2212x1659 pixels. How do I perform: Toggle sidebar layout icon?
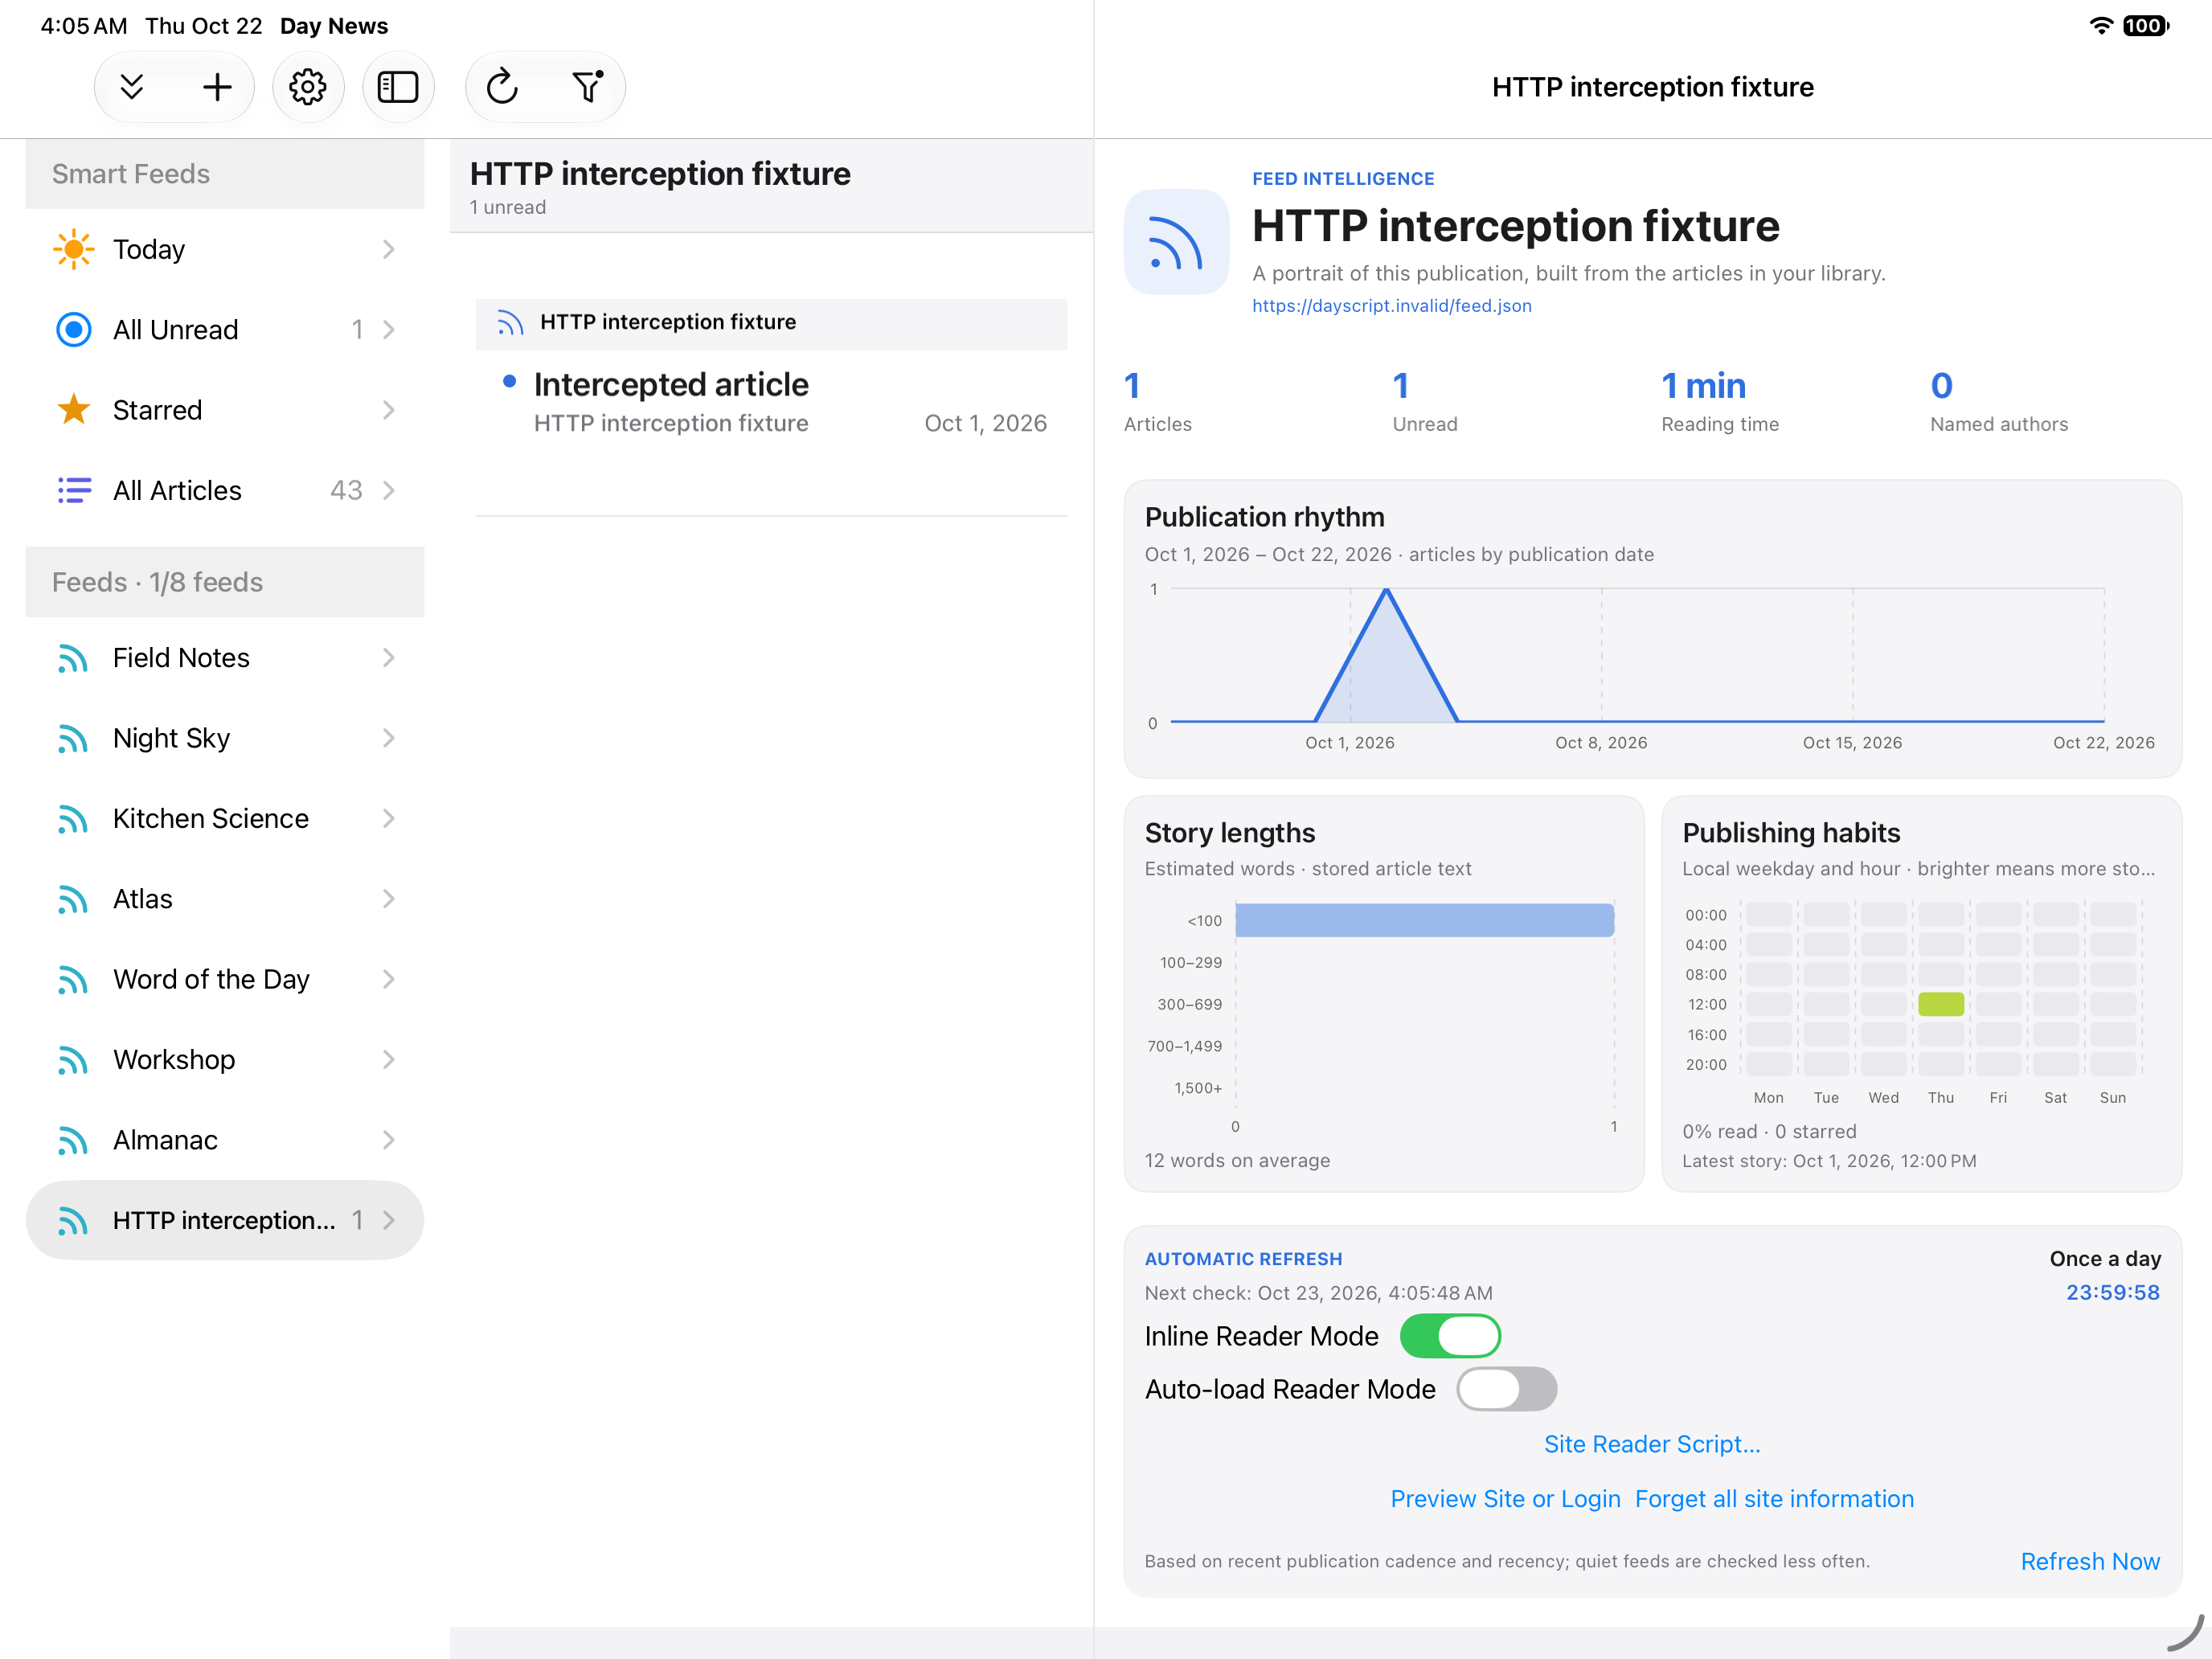point(398,87)
